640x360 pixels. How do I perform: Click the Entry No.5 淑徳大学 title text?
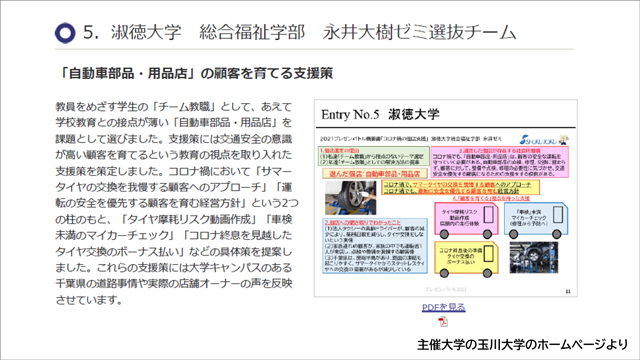click(x=380, y=114)
